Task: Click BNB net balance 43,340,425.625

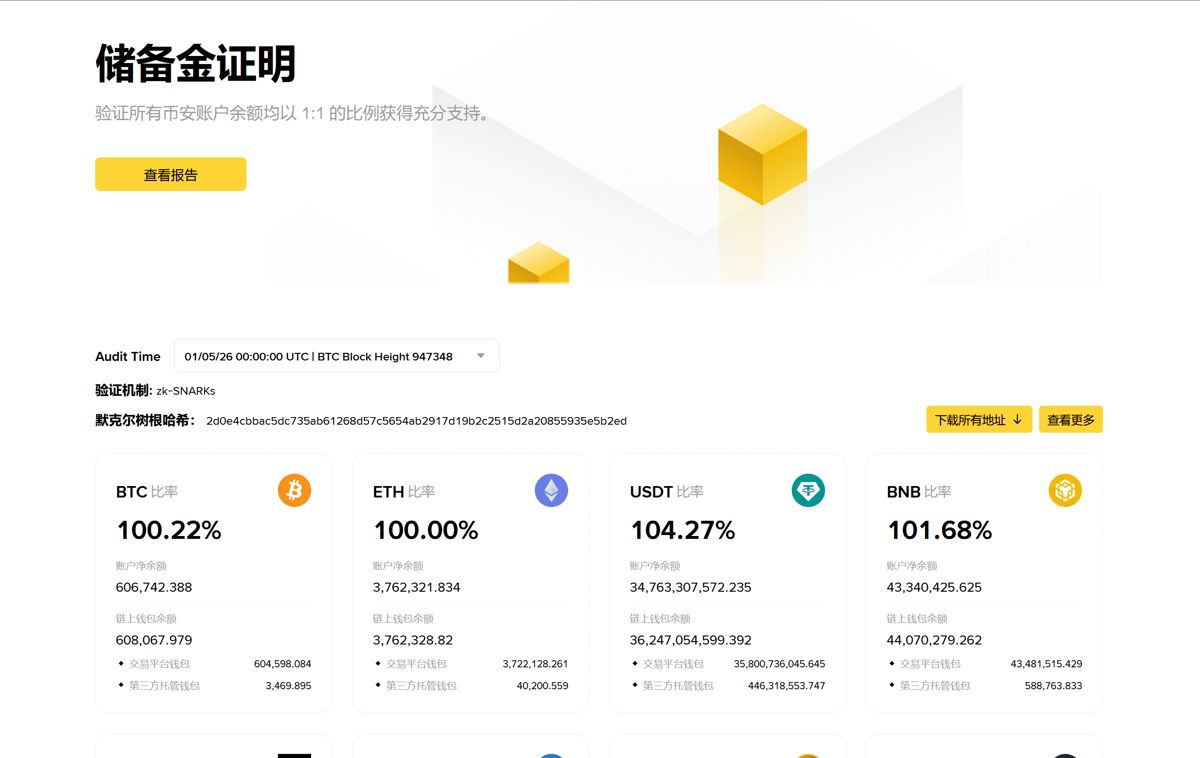Action: pyautogui.click(x=935, y=587)
